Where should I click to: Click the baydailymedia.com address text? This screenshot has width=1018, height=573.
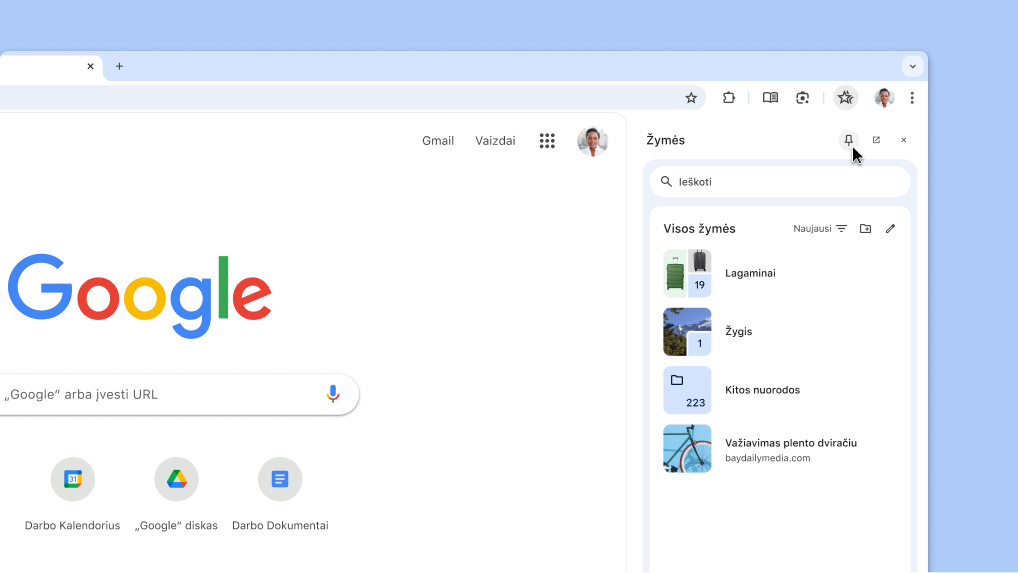tap(767, 458)
